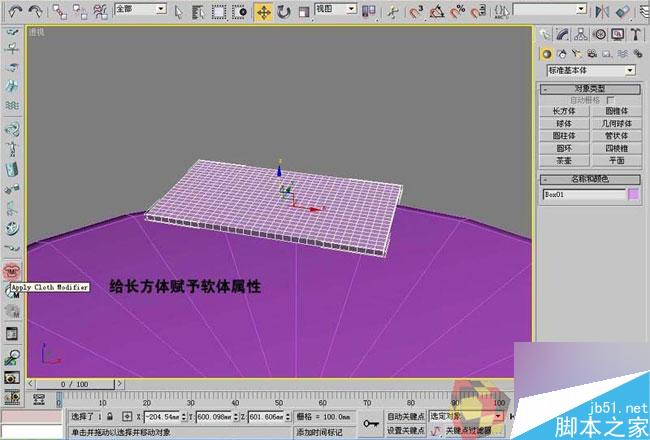
Task: Activate the Select and Scale tool
Action: pos(304,12)
